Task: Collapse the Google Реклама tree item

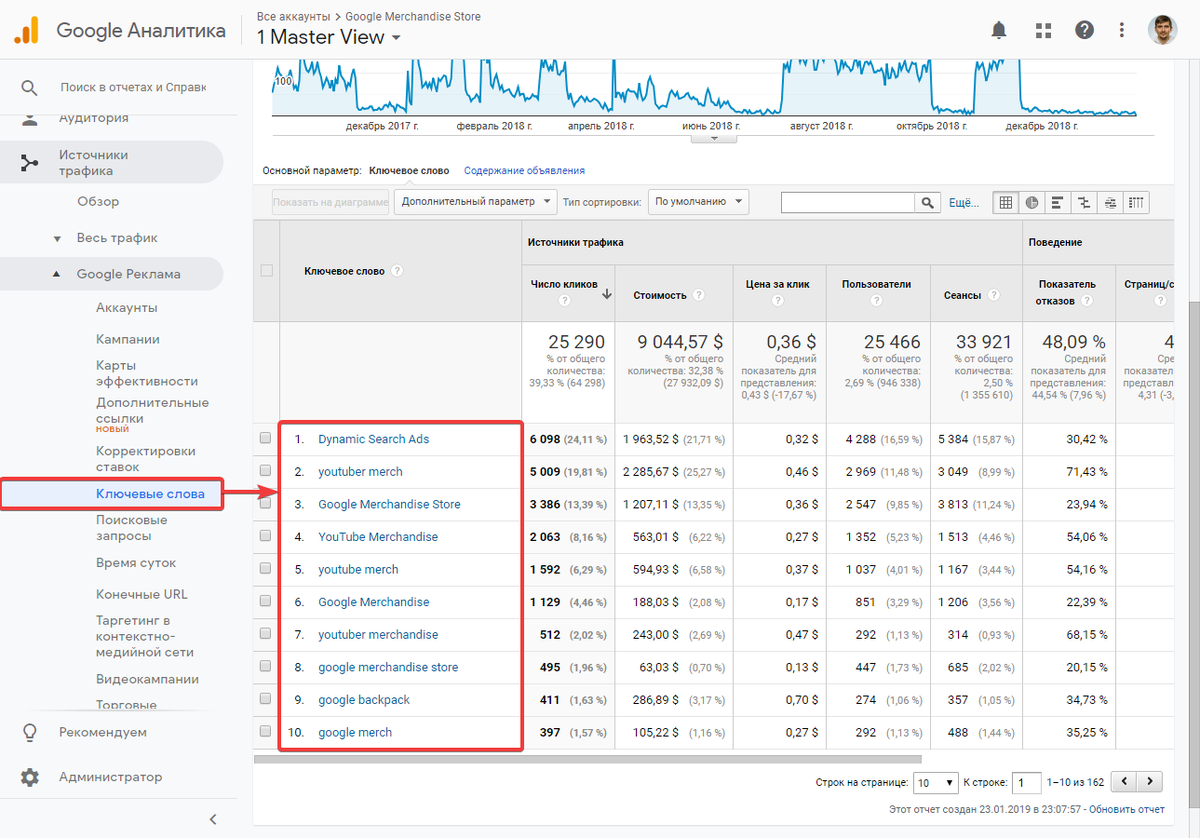Action: tap(57, 274)
